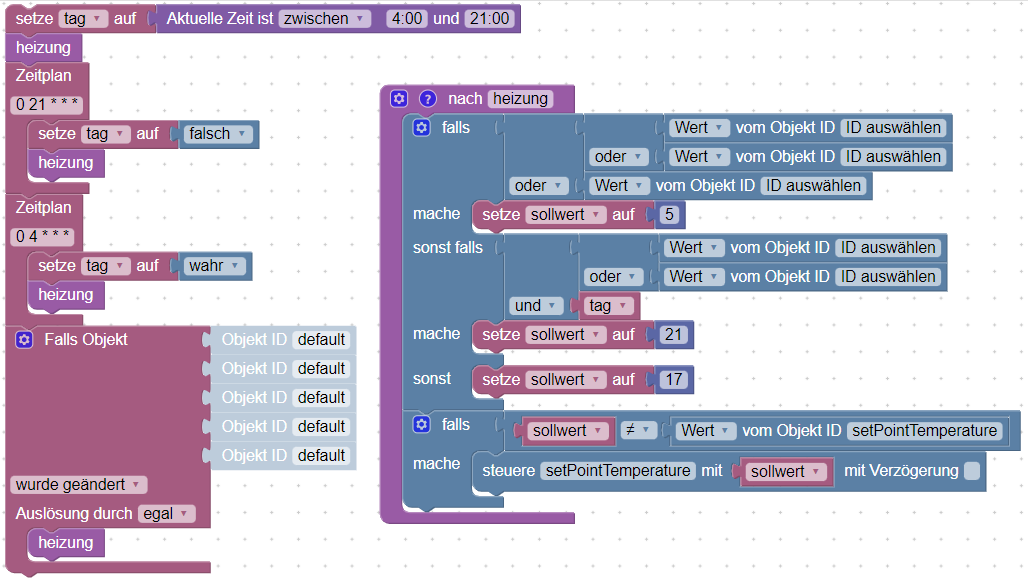Click Zeitplan label above 0 21 * * *
This screenshot has width=1028, height=580.
click(43, 75)
